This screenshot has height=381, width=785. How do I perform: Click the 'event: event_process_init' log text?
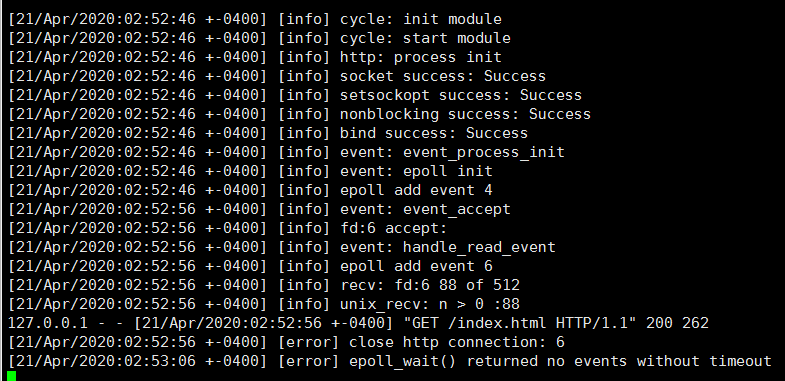pos(452,152)
